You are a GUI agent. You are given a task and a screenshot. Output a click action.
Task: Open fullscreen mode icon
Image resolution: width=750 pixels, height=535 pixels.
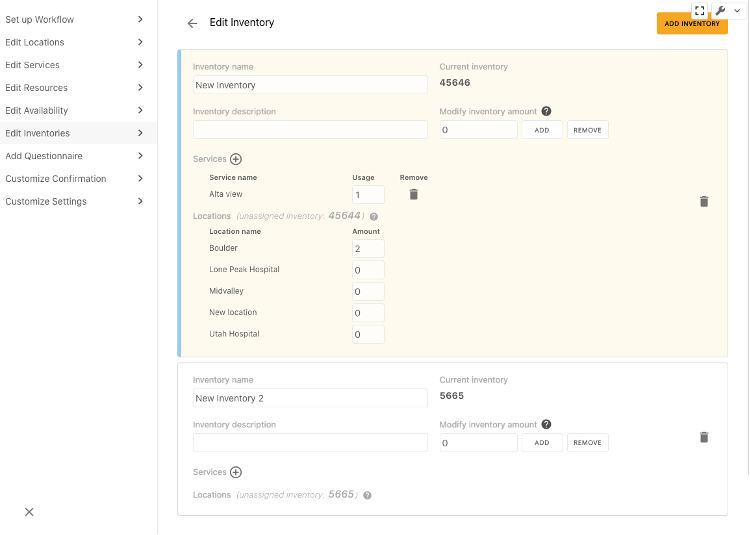[x=699, y=11]
